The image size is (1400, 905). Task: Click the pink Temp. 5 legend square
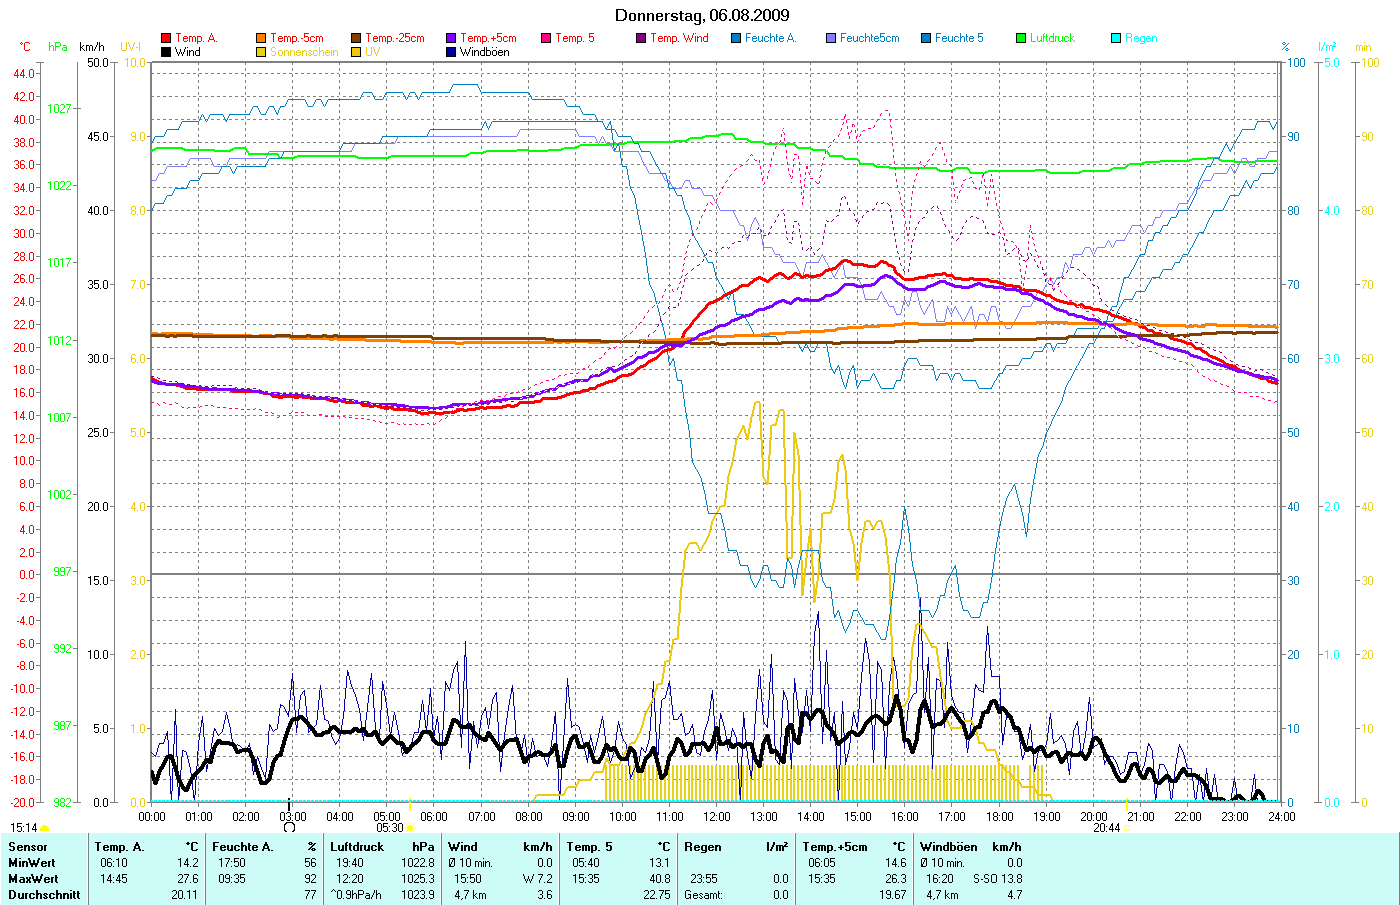pos(546,38)
